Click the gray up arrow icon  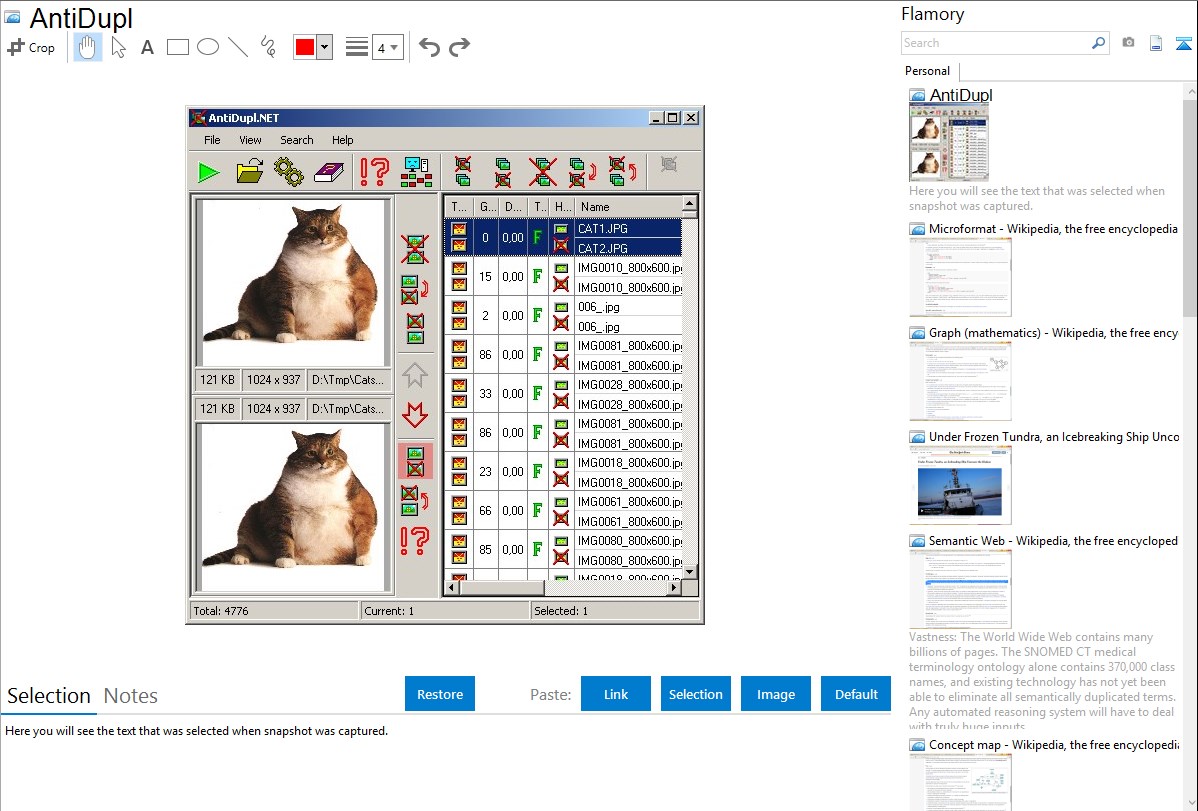click(x=415, y=375)
